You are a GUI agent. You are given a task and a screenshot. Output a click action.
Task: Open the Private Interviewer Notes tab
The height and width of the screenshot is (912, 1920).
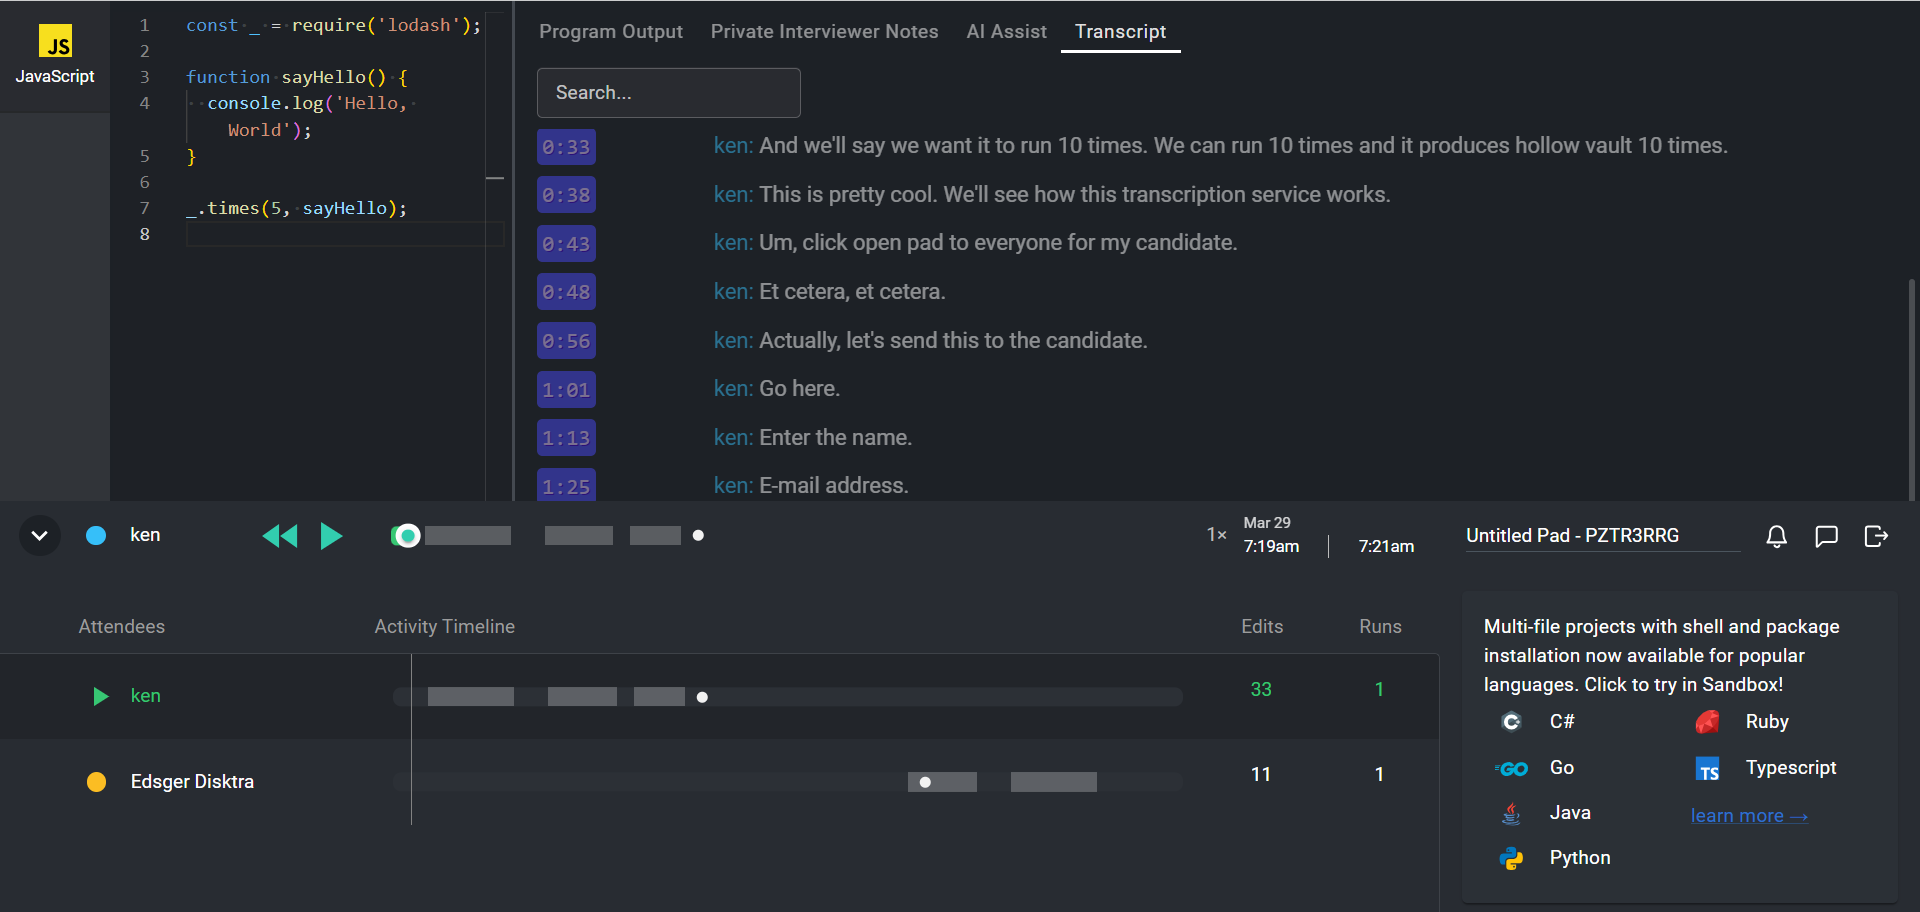[x=824, y=32]
